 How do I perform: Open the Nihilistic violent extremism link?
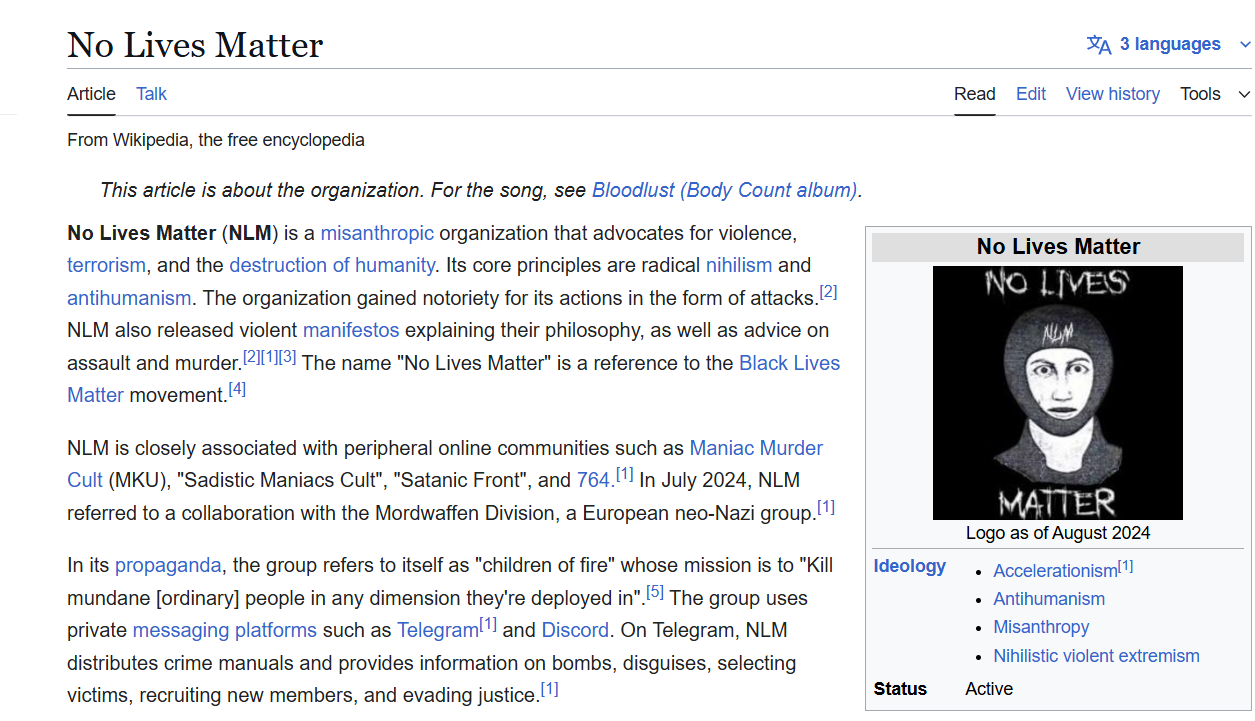(x=1096, y=656)
